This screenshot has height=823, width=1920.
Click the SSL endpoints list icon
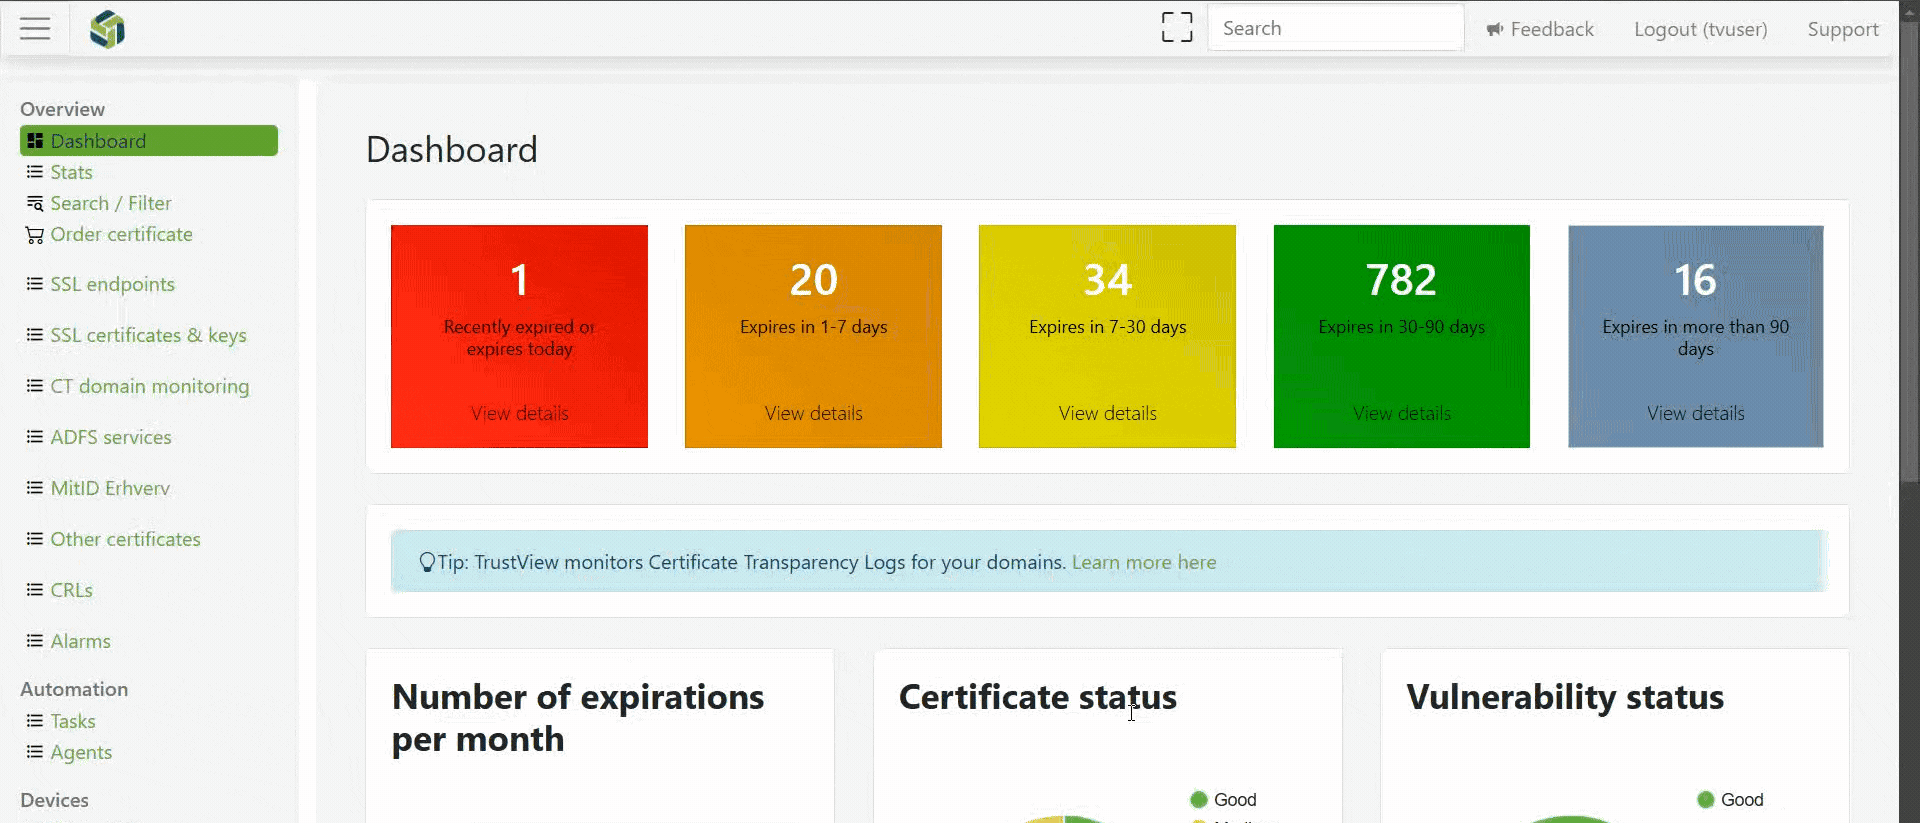click(x=35, y=284)
